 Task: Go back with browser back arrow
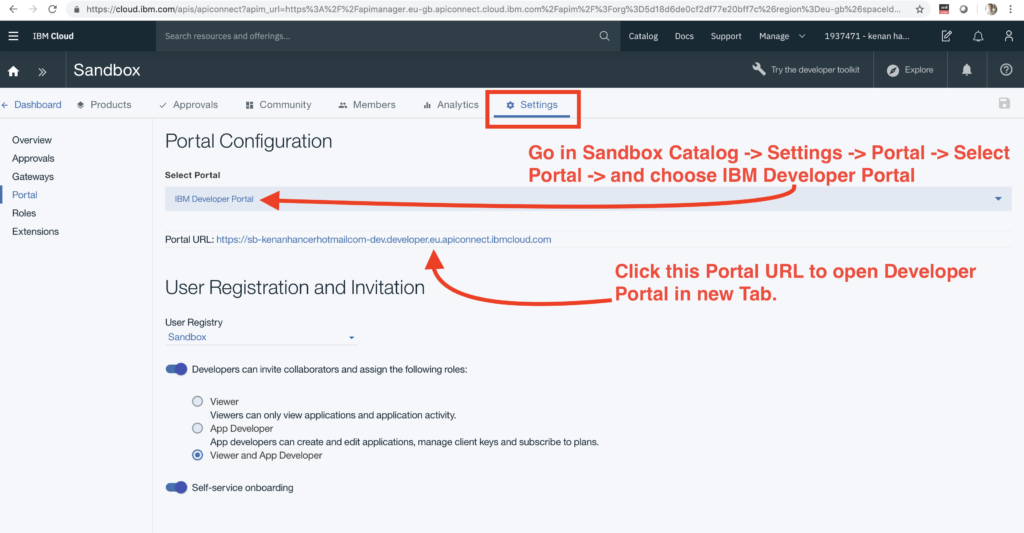click(12, 9)
